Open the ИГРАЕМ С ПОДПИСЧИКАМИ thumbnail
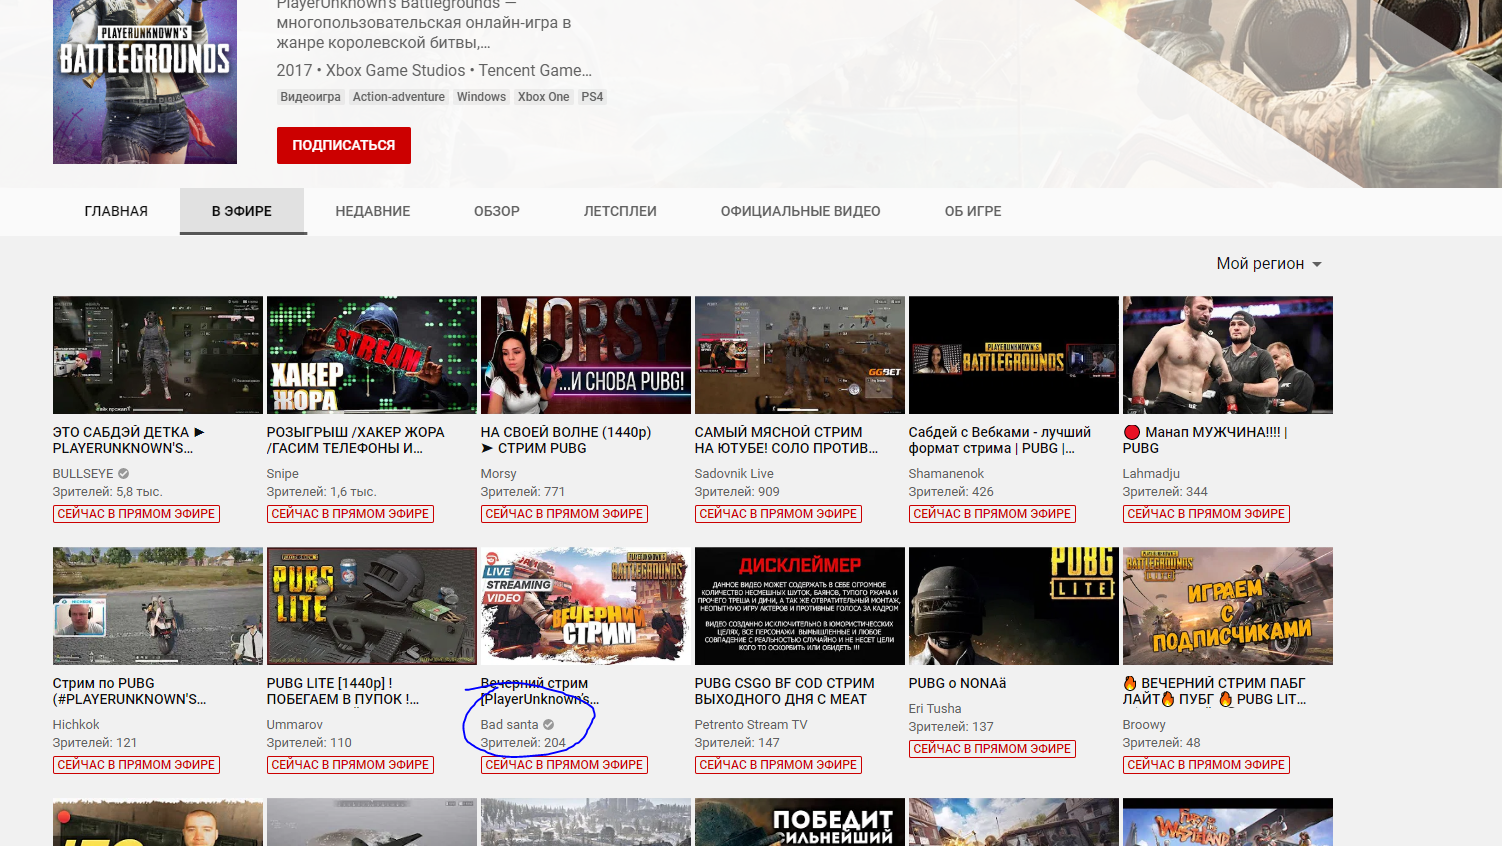The height and width of the screenshot is (846, 1502). click(x=1227, y=606)
